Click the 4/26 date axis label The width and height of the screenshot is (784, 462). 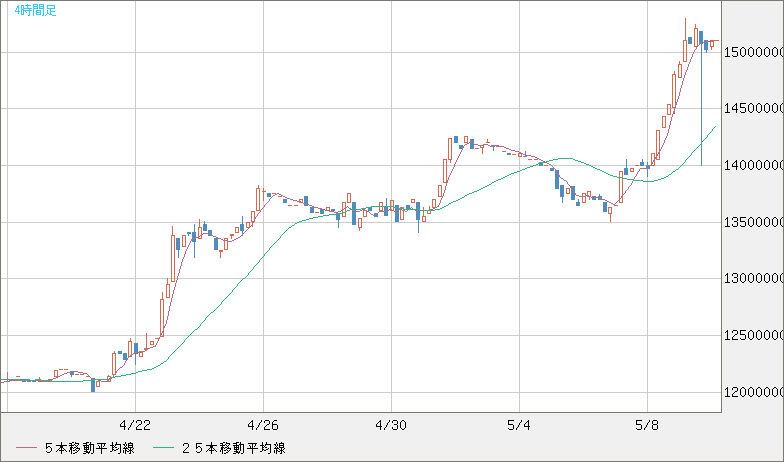263,426
